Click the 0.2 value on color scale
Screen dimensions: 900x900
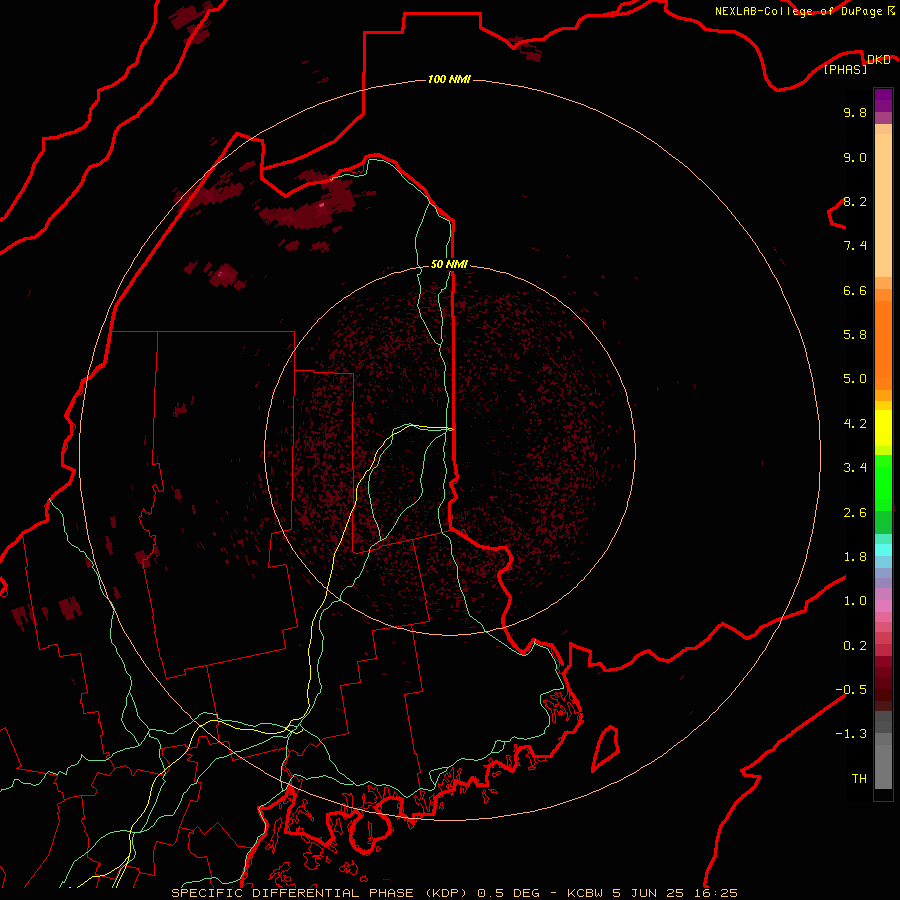click(x=855, y=646)
